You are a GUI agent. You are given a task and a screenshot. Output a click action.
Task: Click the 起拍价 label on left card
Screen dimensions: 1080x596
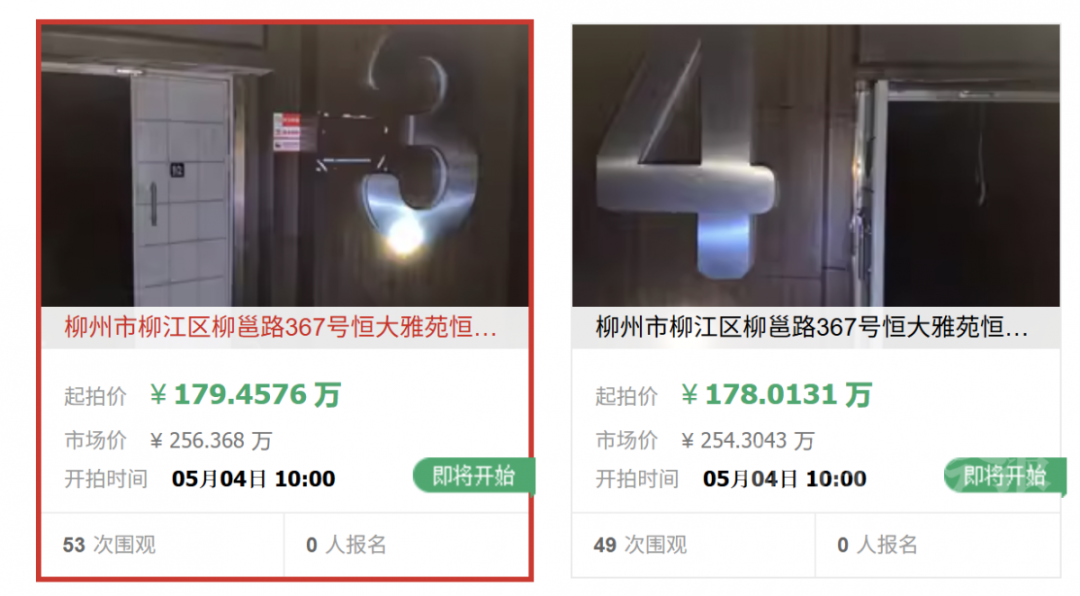click(95, 396)
